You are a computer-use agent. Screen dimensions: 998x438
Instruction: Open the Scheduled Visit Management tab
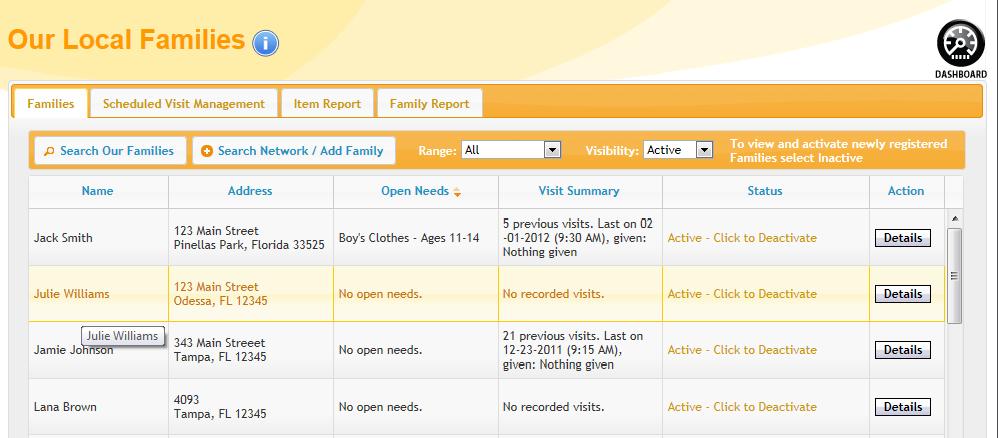pyautogui.click(x=184, y=104)
